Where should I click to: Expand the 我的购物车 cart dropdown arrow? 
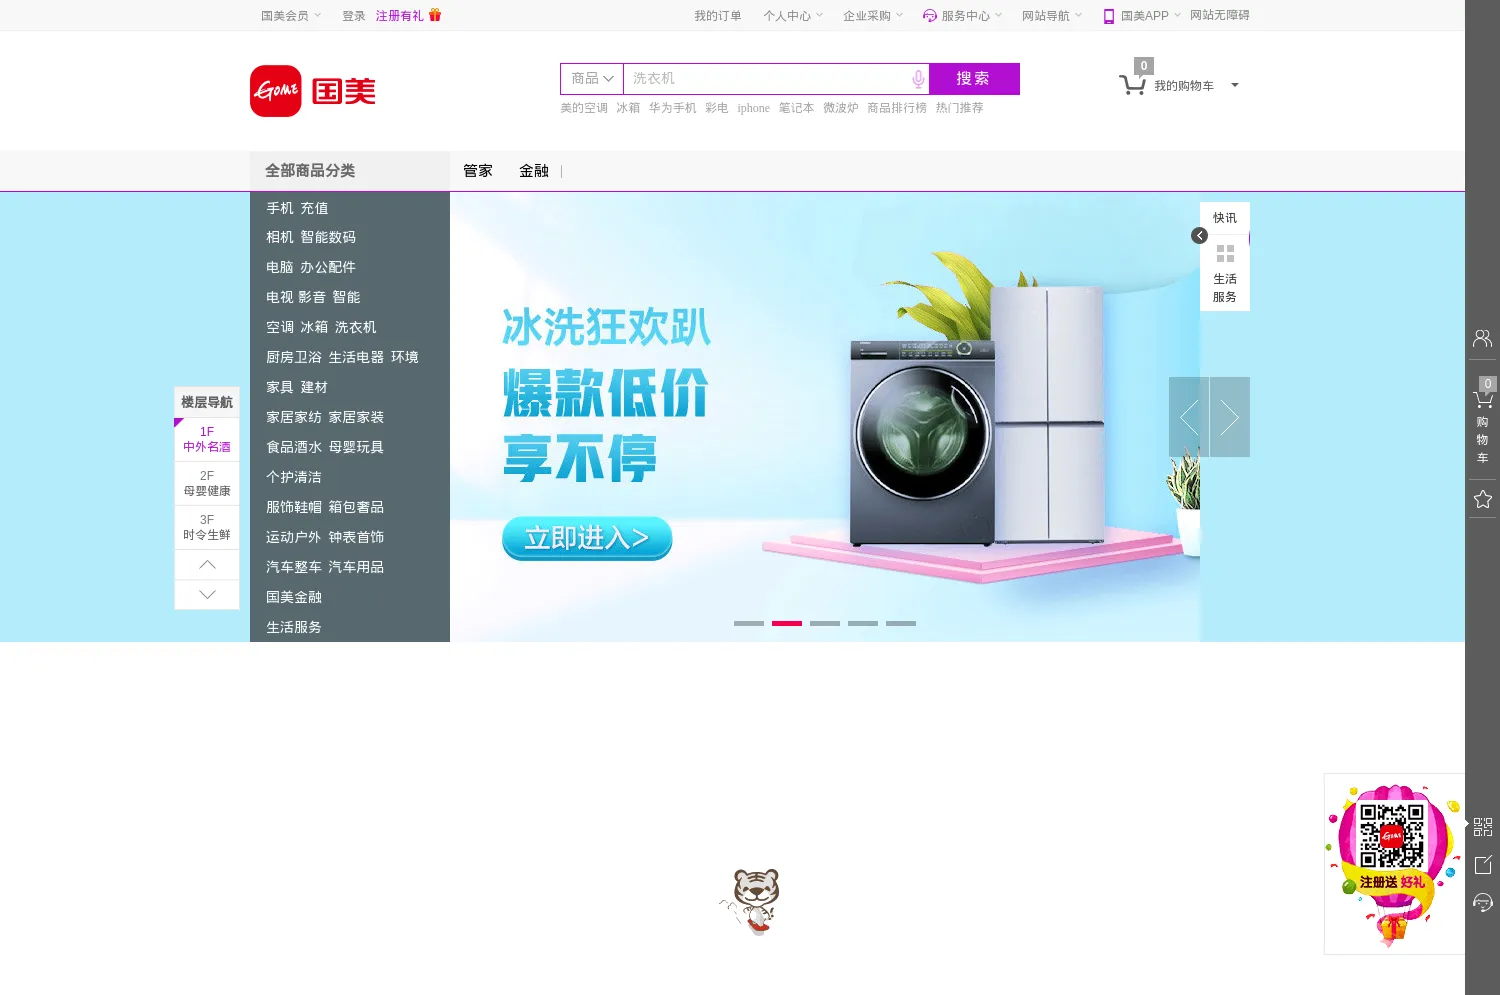pyautogui.click(x=1234, y=85)
